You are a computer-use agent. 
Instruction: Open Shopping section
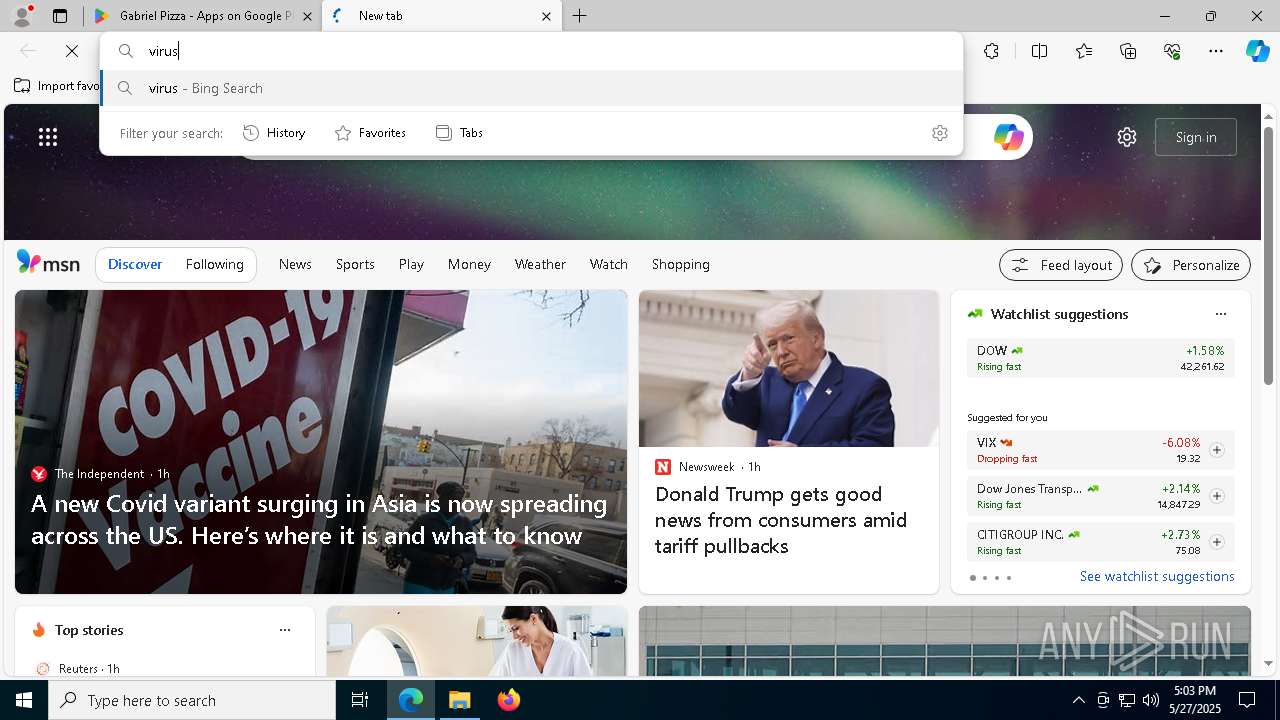click(681, 264)
